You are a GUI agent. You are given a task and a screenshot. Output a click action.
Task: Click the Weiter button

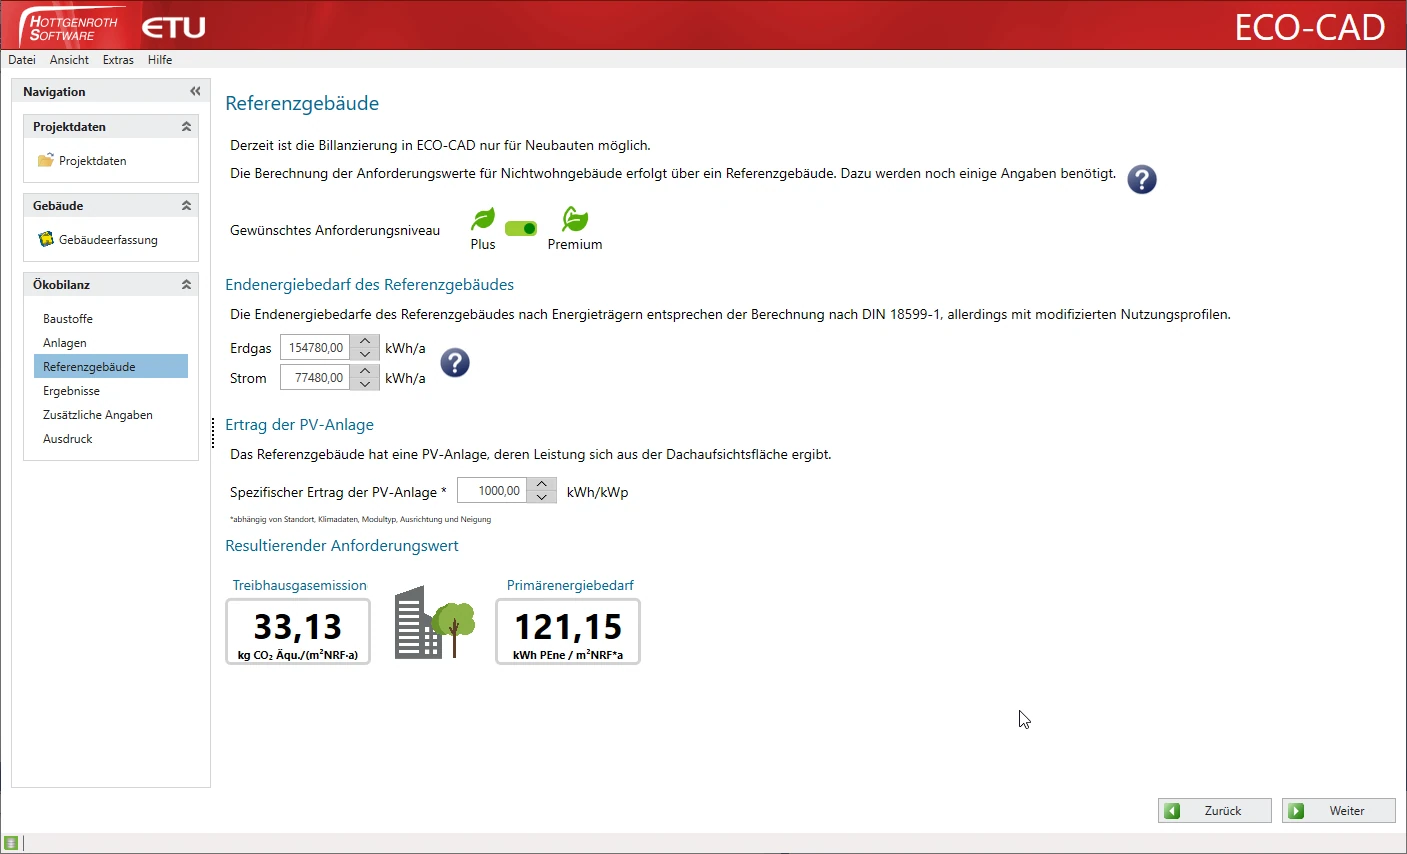[1338, 811]
